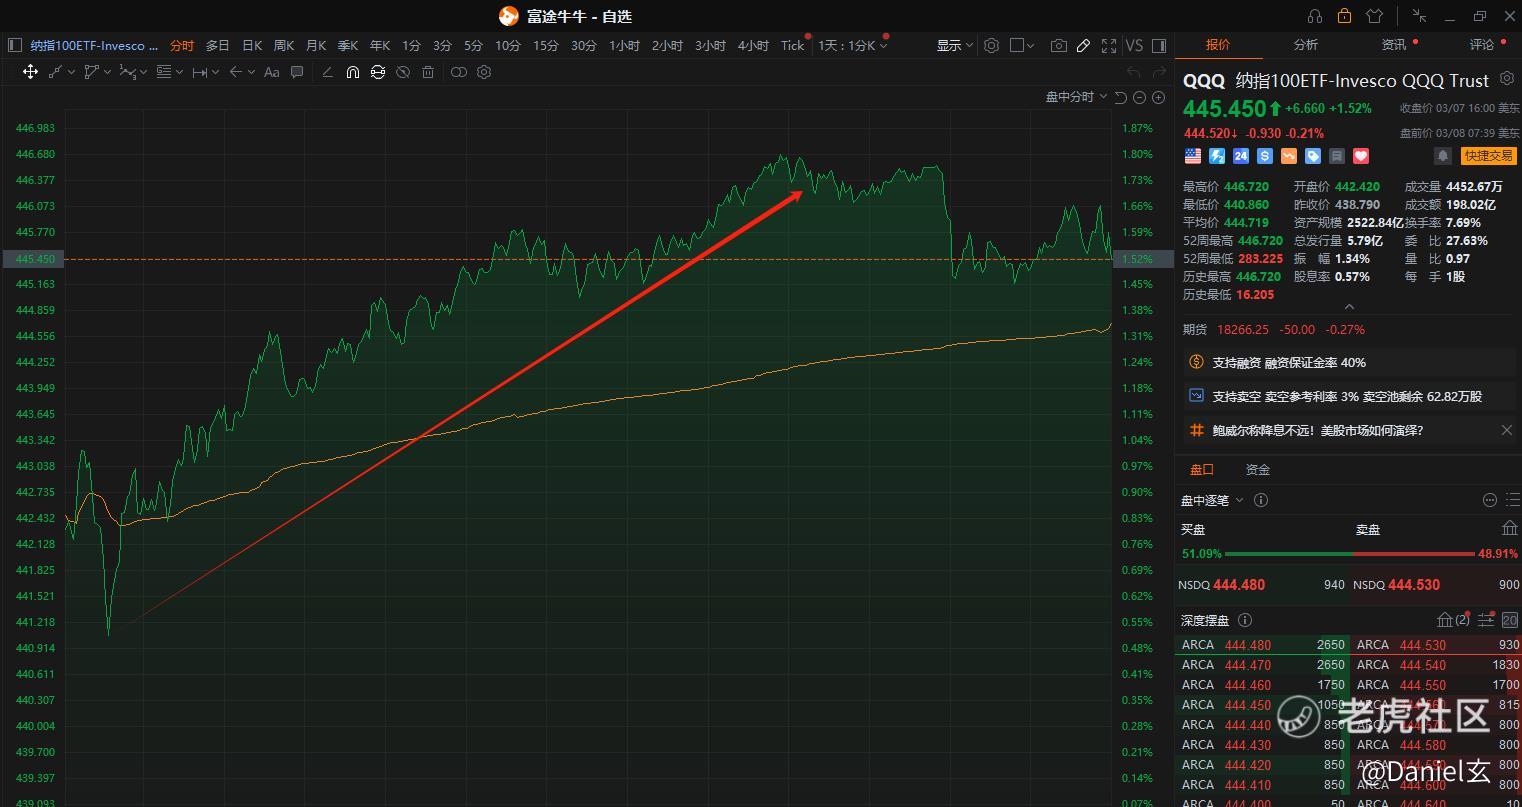Add a text label with Aa tool
The width and height of the screenshot is (1522, 807).
[x=271, y=72]
